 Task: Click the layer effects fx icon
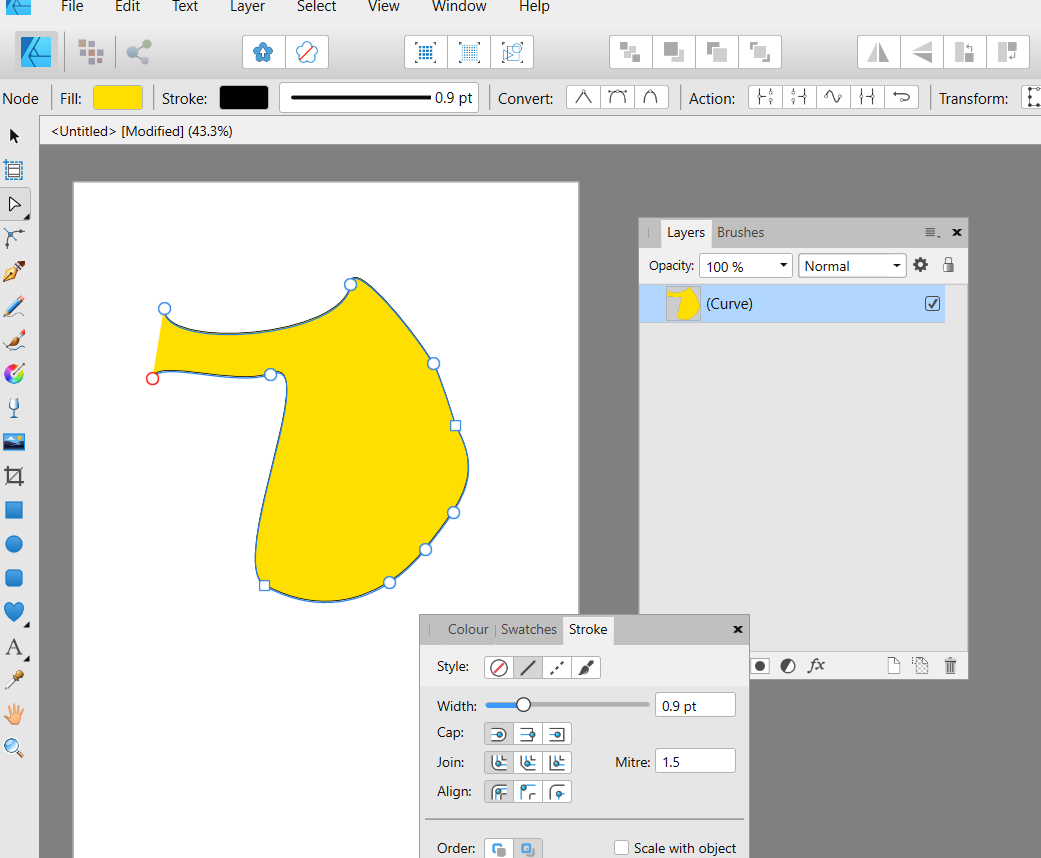[x=816, y=665]
